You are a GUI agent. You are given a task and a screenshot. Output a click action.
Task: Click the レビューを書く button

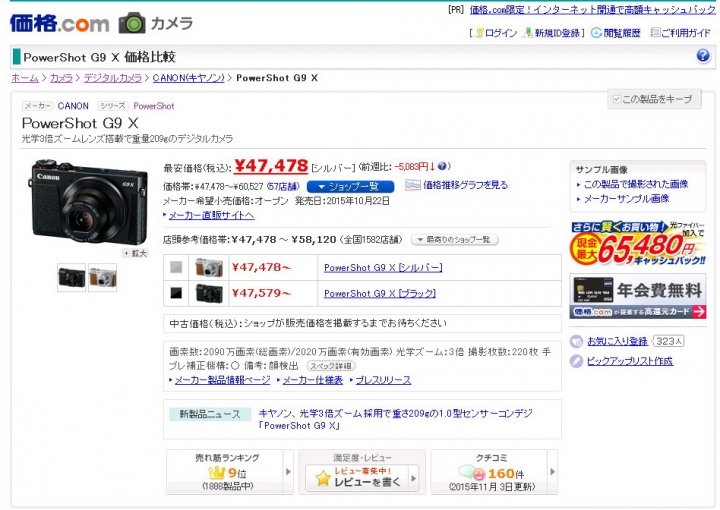362,478
